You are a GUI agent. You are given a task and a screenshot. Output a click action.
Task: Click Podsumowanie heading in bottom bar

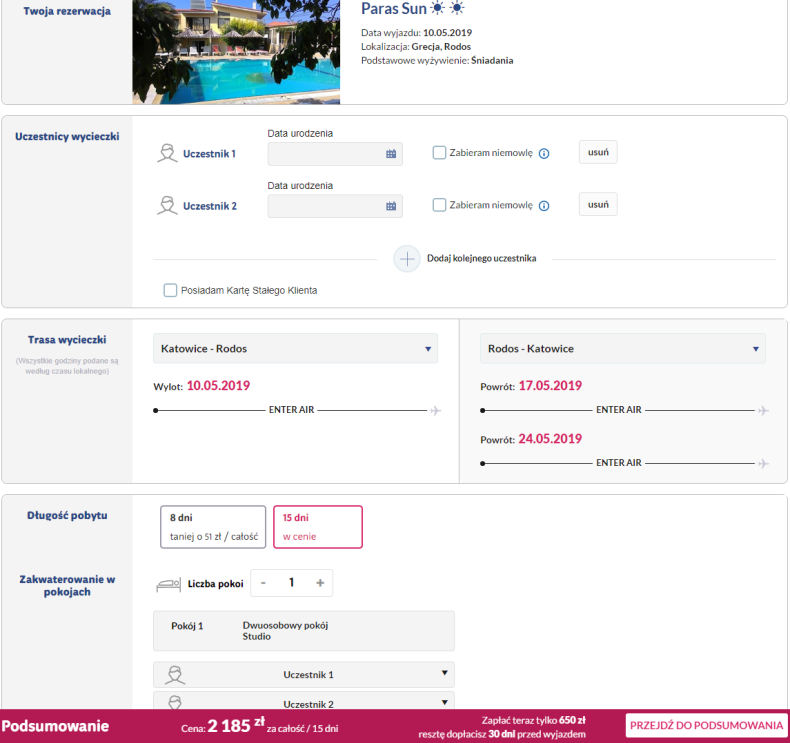(55, 726)
